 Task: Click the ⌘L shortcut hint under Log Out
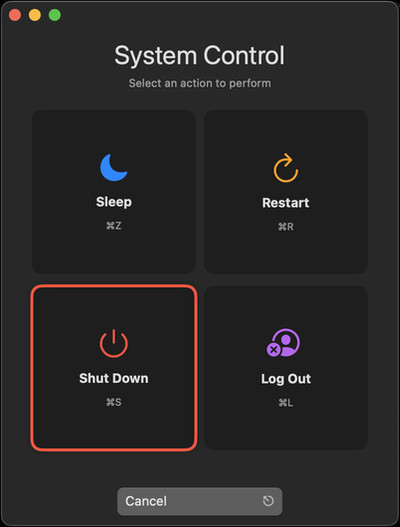(x=286, y=403)
